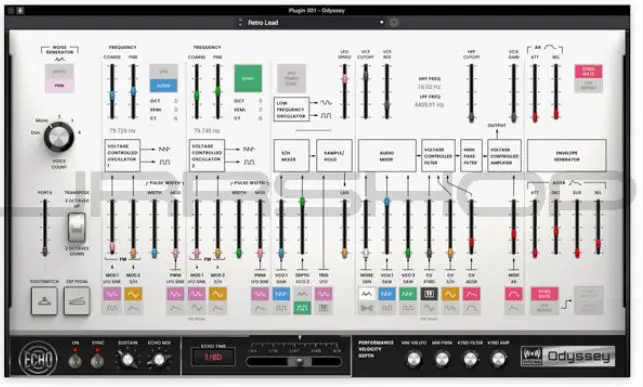Click the Echo Sustain knob
Screen dimensions: 643x387
[128, 360]
